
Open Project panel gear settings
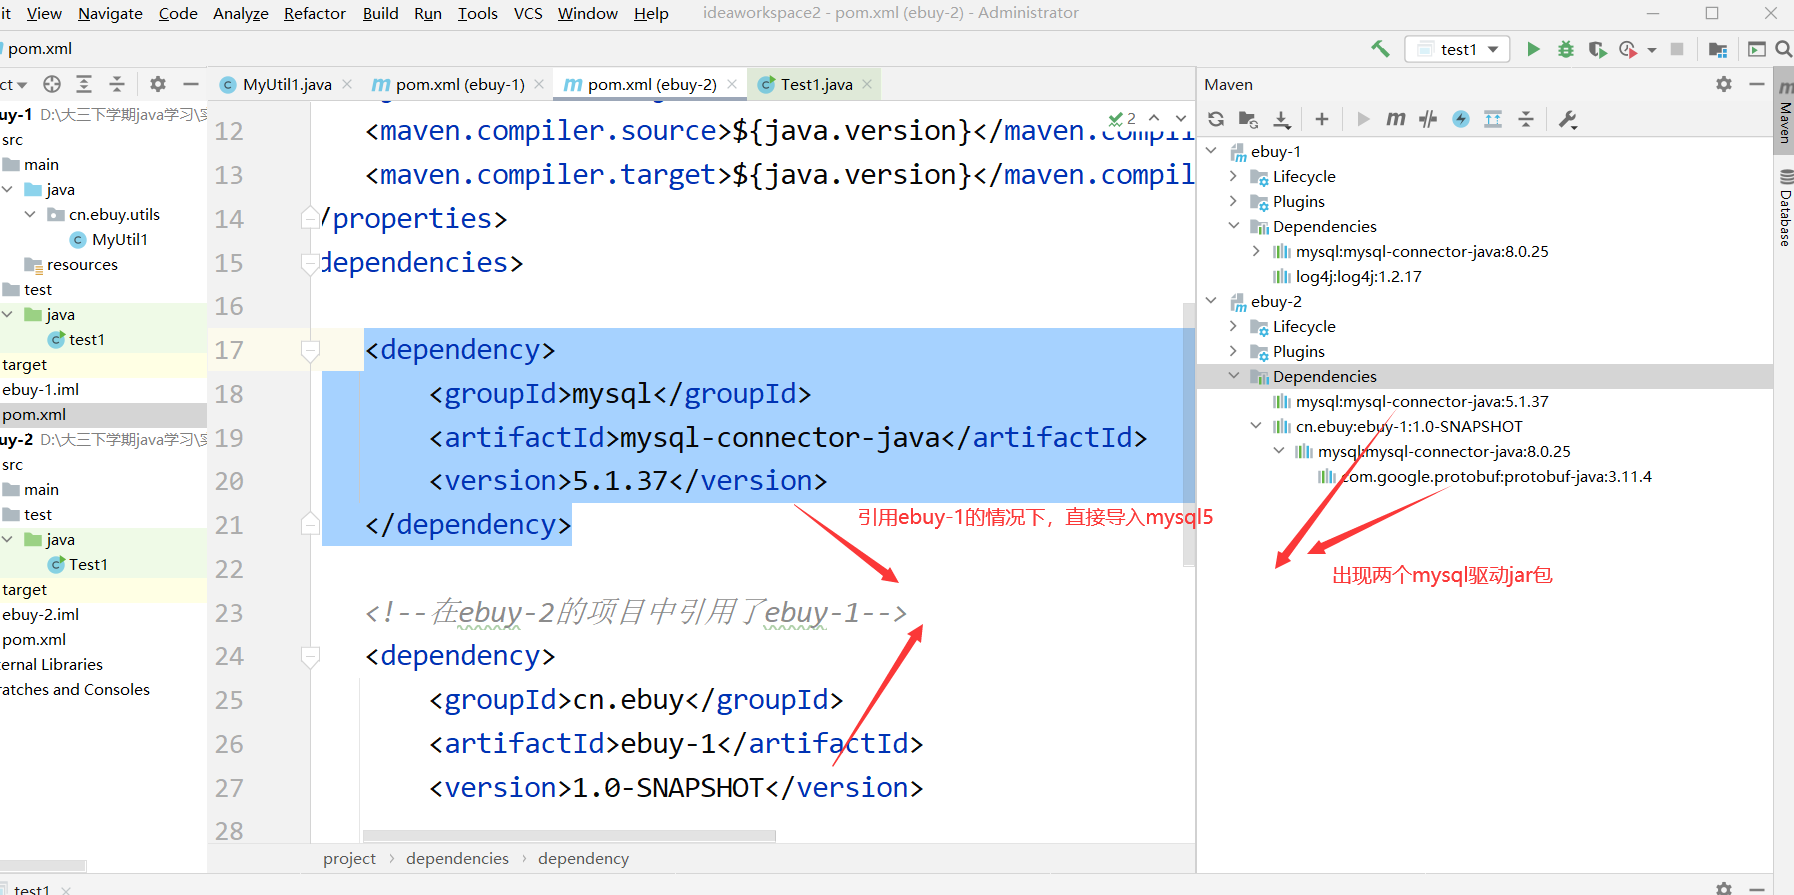point(158,84)
